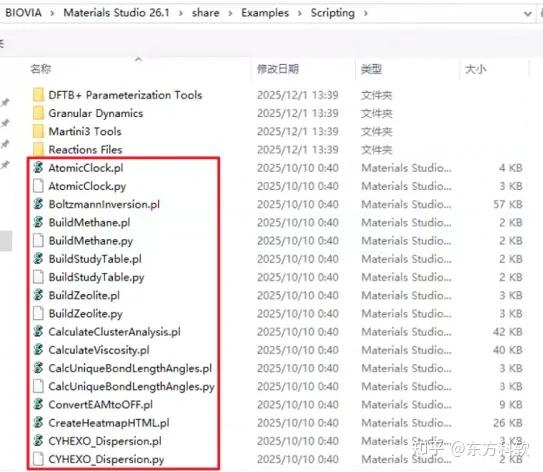
Task: Click the 26 KB size of CreateHeatmapHTML.pl
Action: point(508,423)
